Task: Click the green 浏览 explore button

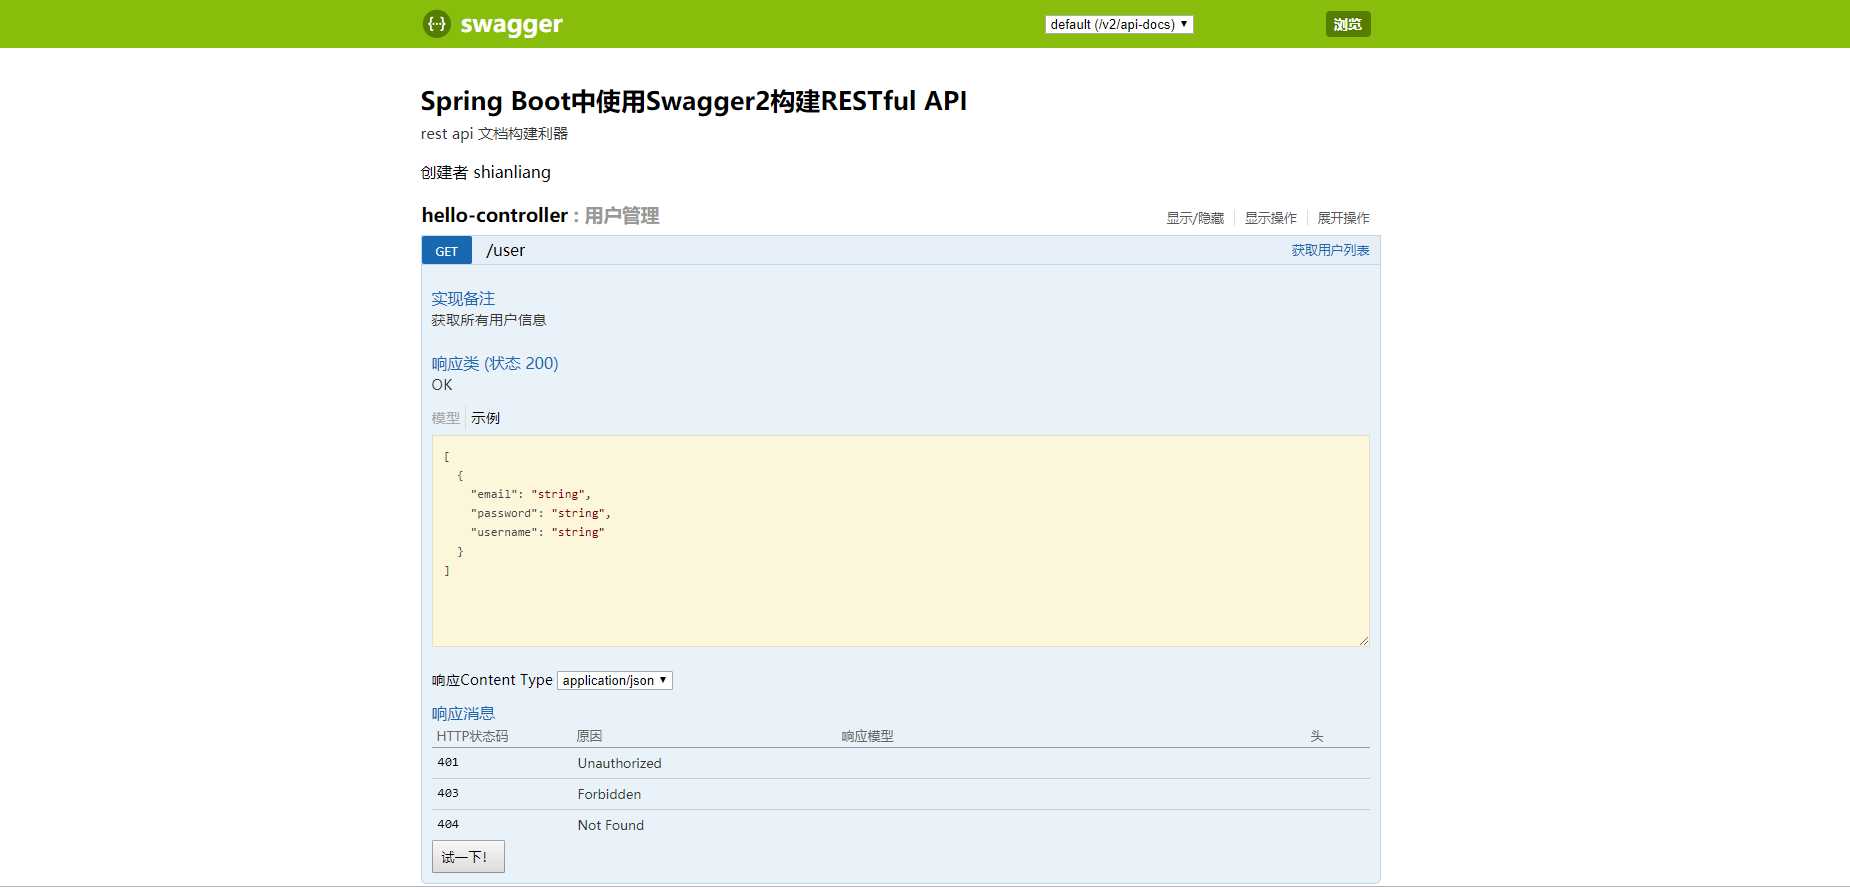Action: pyautogui.click(x=1348, y=24)
